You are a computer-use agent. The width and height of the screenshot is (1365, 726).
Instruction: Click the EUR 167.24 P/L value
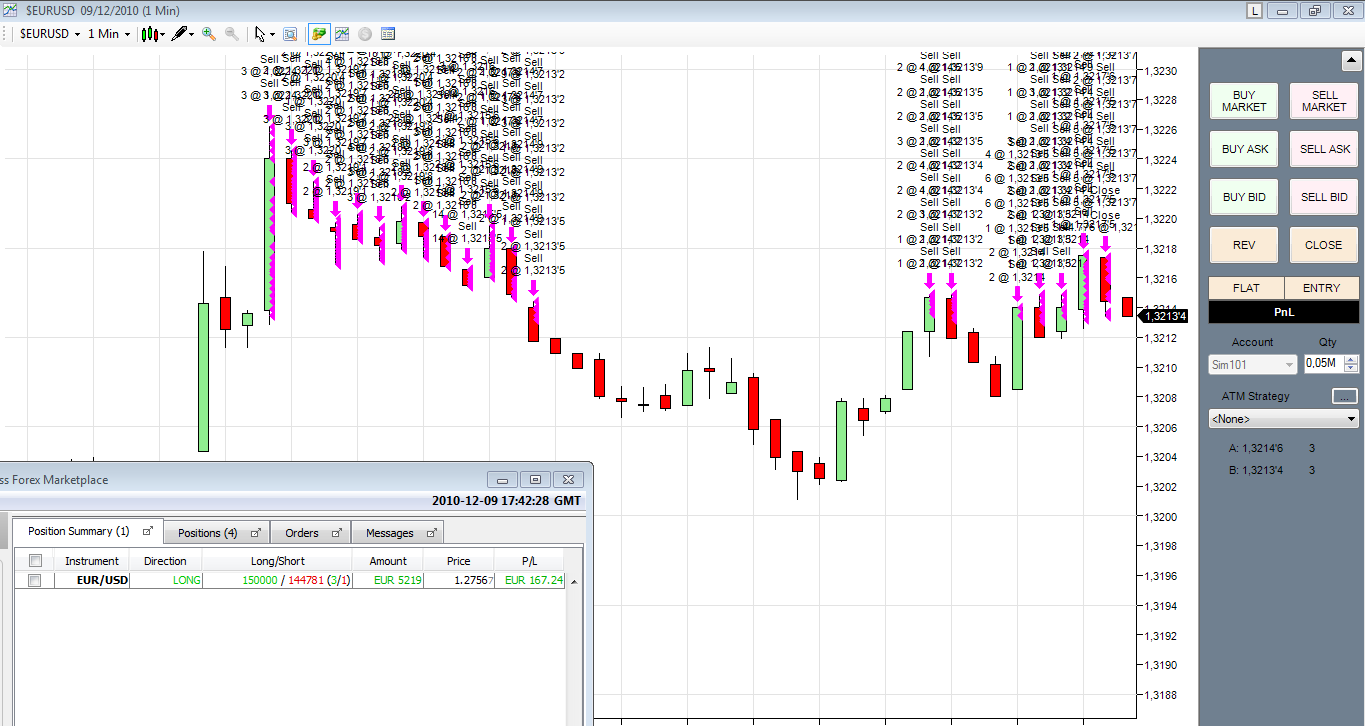pyautogui.click(x=534, y=580)
